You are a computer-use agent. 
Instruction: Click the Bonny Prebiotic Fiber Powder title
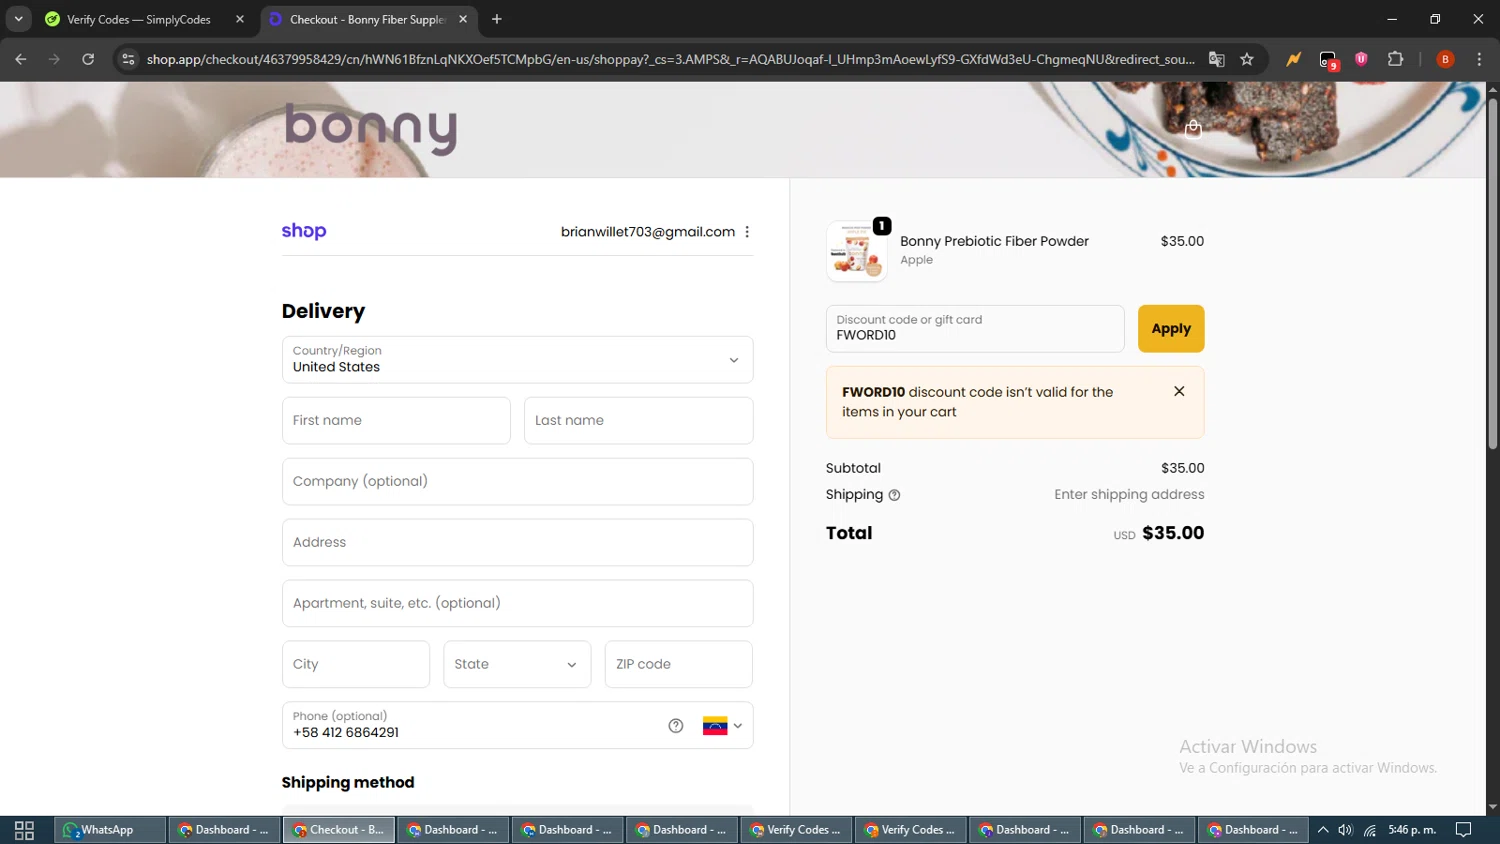point(994,241)
